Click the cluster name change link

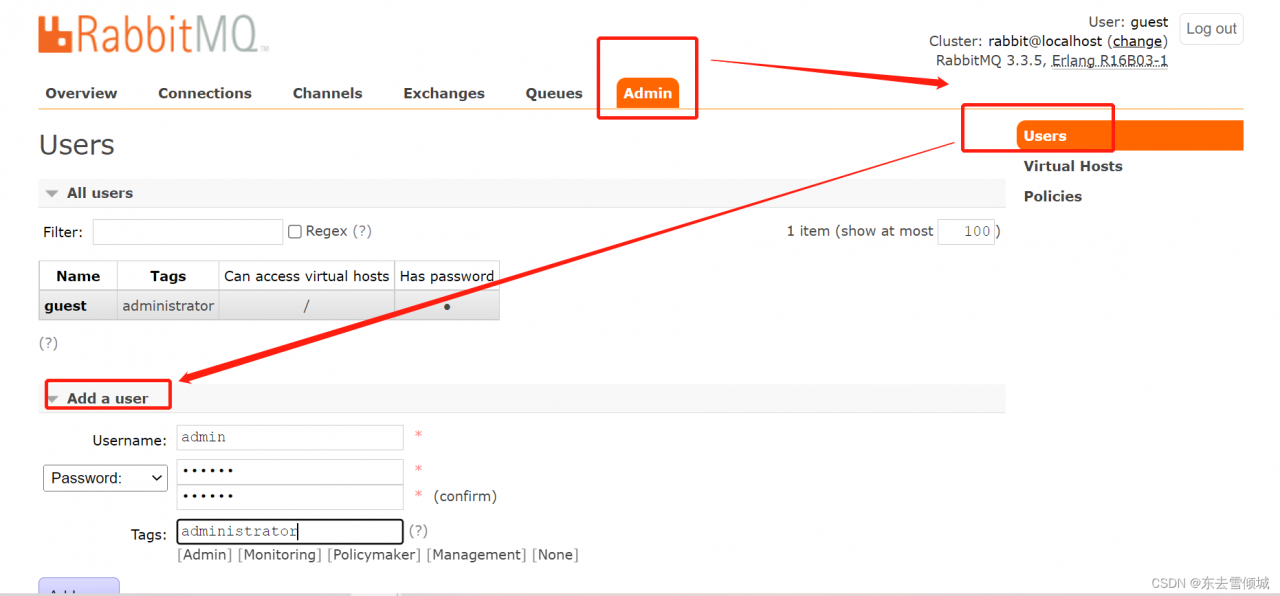pos(1138,41)
